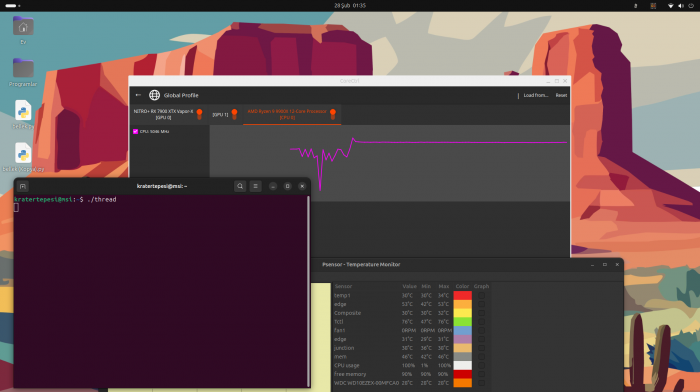Enable graph checkbox for WDC WD10EZEX disk
The image size is (700, 392).
click(481, 383)
